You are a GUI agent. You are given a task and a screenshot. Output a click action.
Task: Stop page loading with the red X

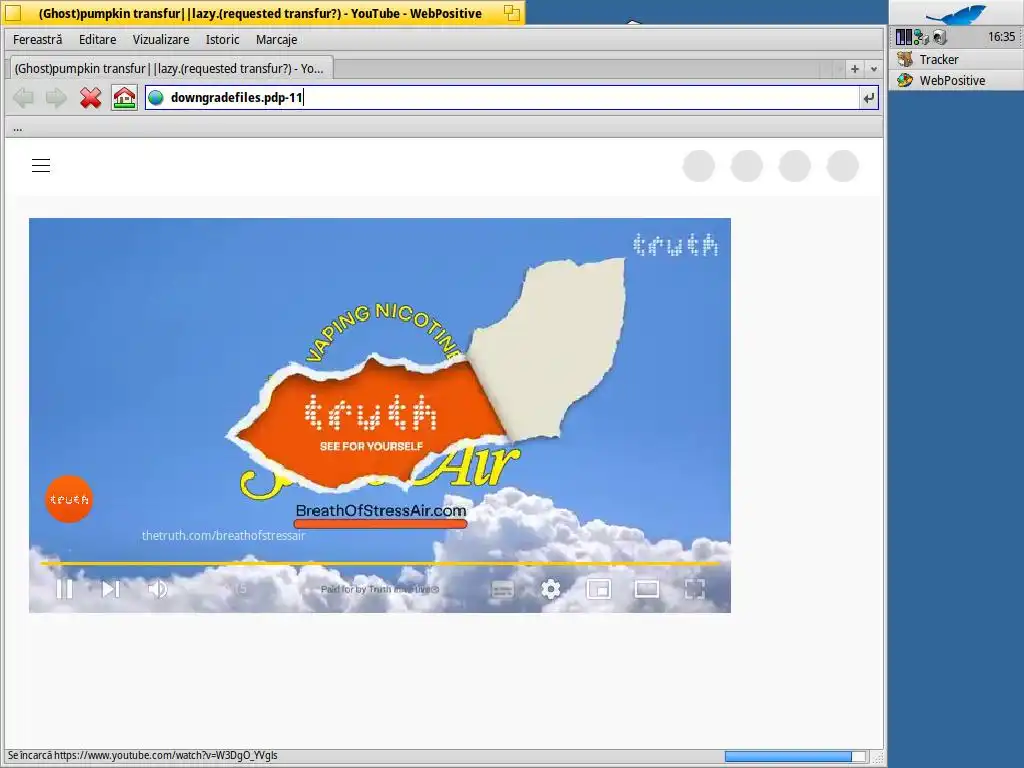(x=91, y=98)
